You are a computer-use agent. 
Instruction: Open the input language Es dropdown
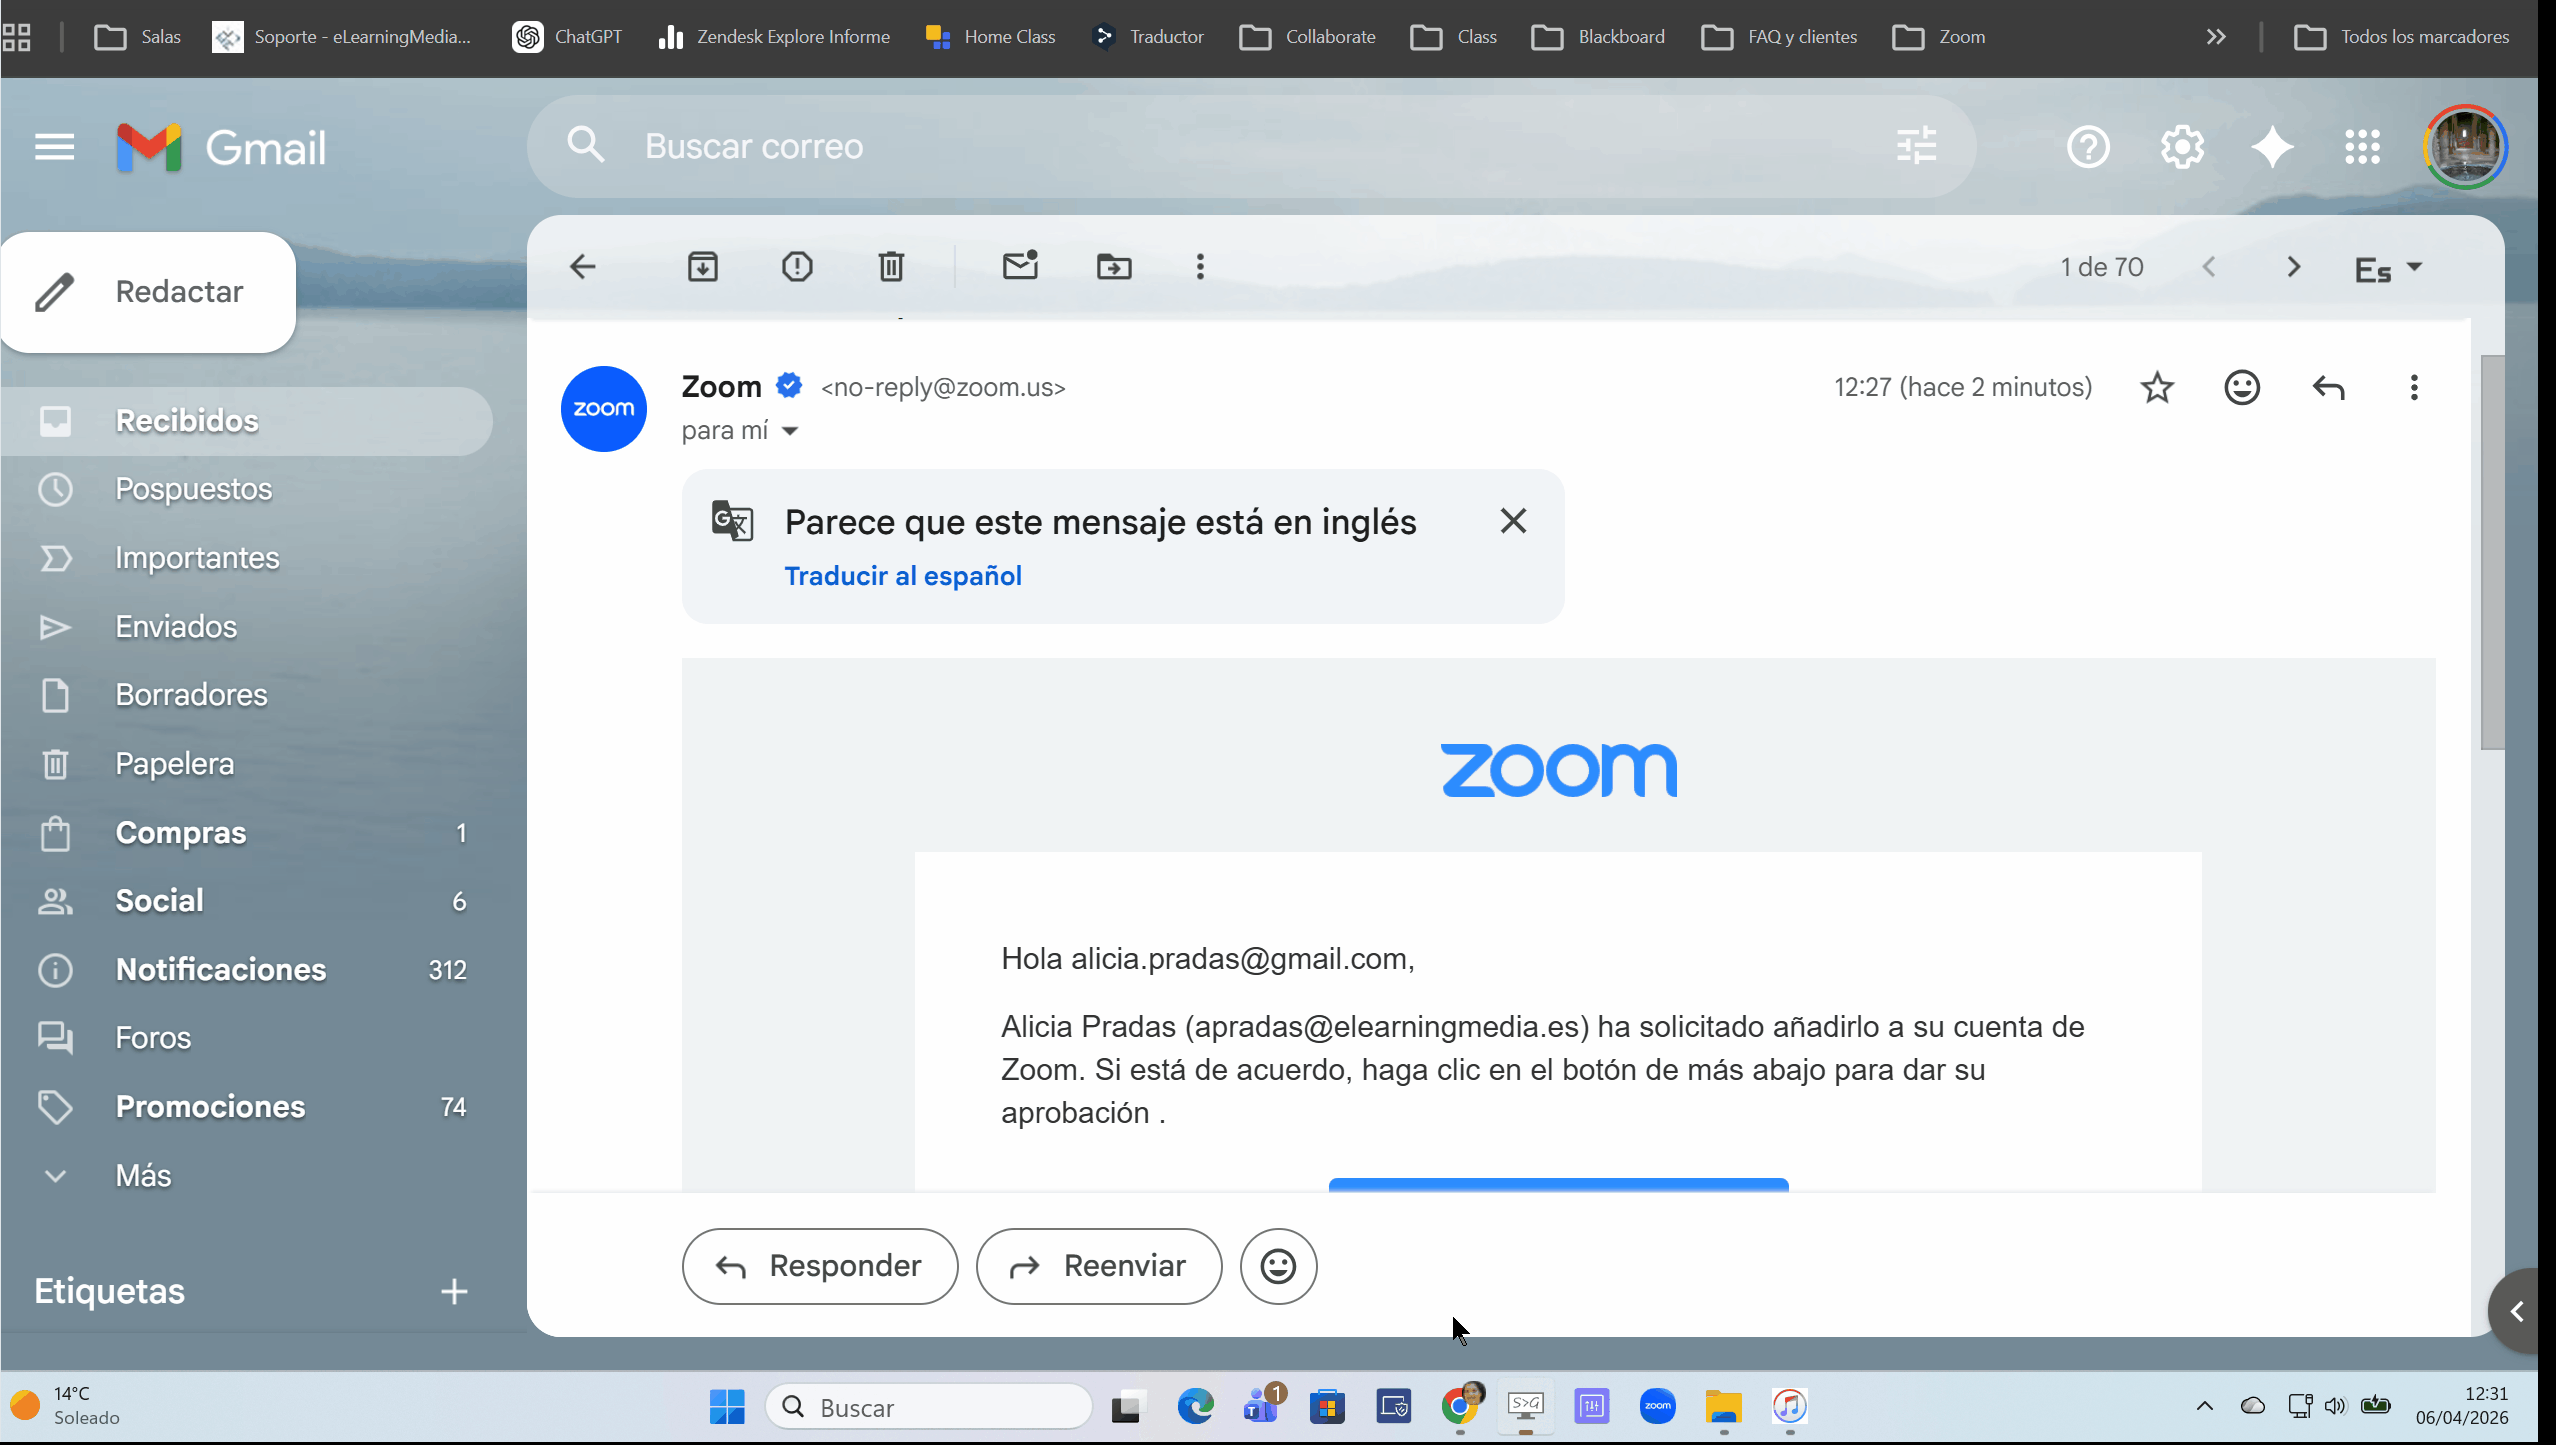click(2388, 268)
